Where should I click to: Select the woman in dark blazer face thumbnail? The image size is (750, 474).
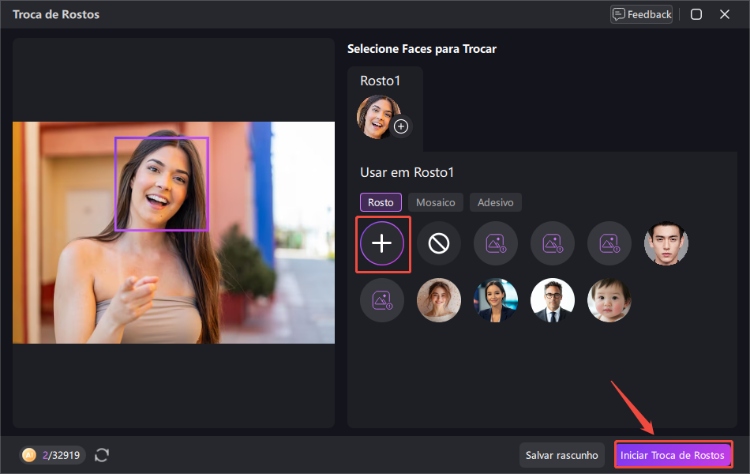[496, 300]
